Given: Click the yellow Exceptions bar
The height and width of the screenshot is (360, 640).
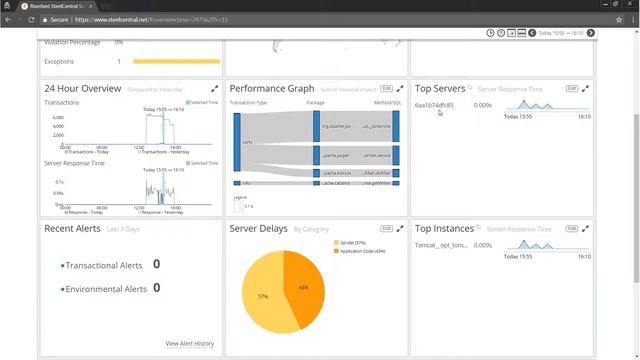Looking at the screenshot, I should pyautogui.click(x=176, y=62).
